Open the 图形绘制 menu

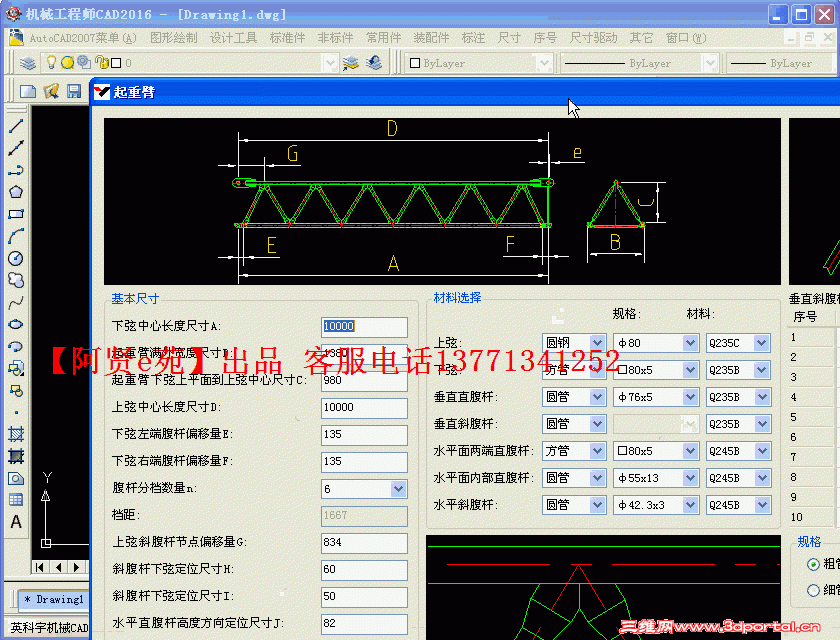point(174,38)
